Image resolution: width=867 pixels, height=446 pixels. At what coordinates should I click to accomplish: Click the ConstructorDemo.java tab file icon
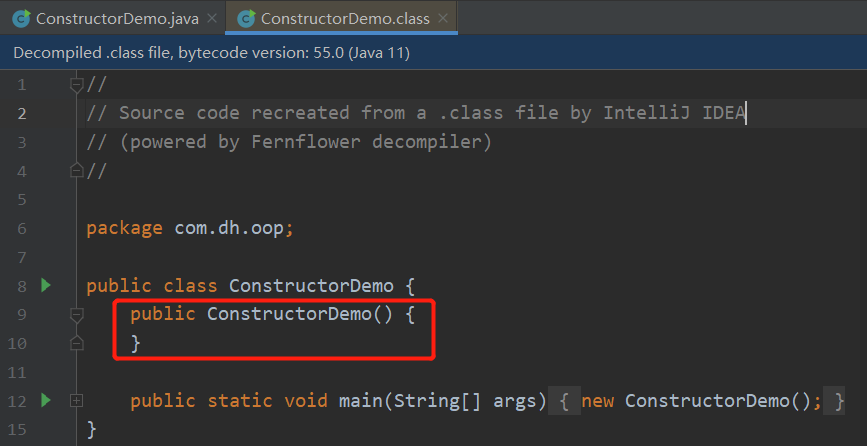(x=20, y=18)
